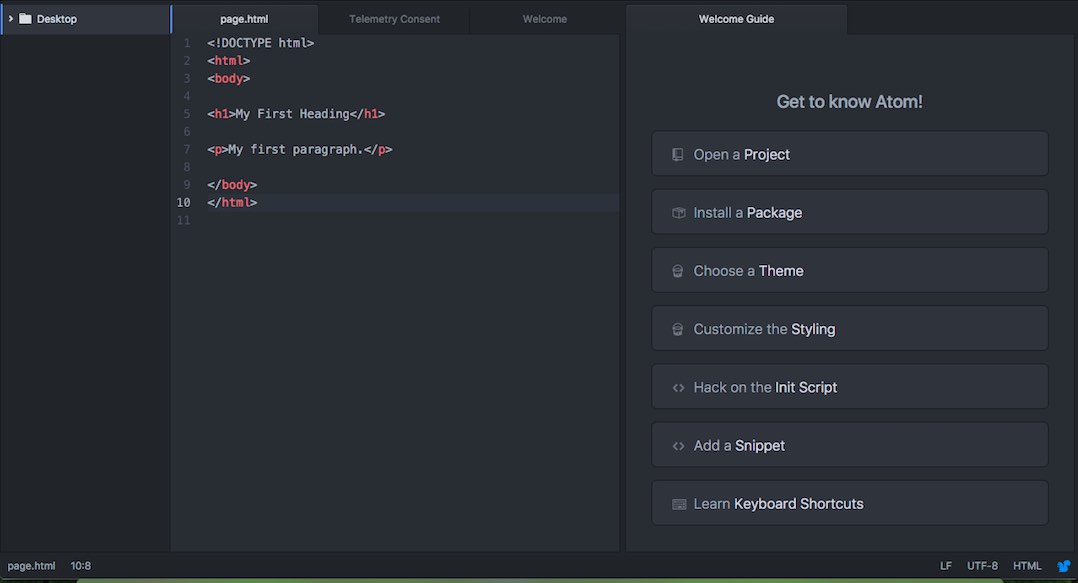Click the 10:8 cursor position indicator

[x=80, y=566]
